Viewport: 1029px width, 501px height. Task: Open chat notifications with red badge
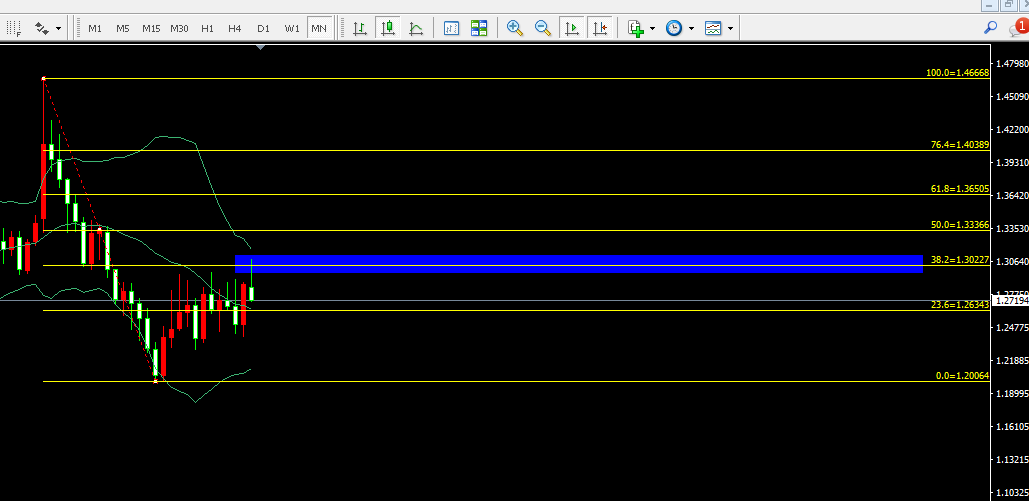pos(1015,27)
